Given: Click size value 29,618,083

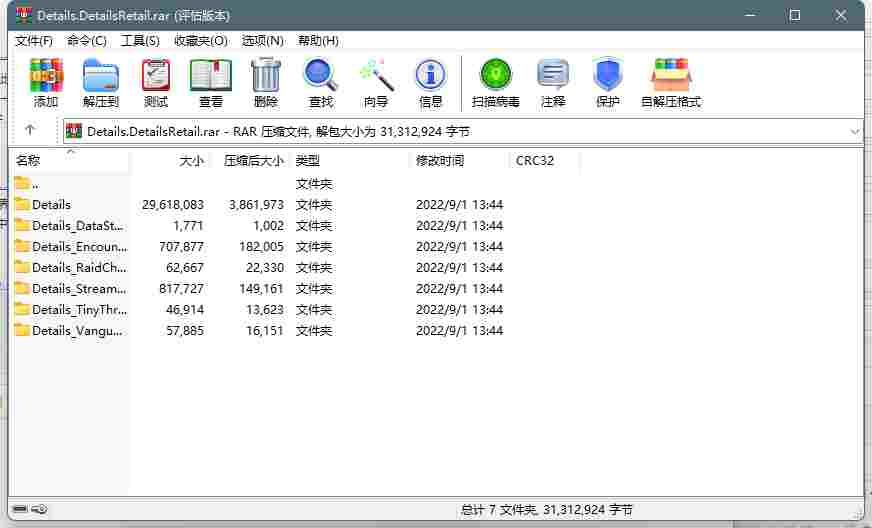Looking at the screenshot, I should coord(173,205).
